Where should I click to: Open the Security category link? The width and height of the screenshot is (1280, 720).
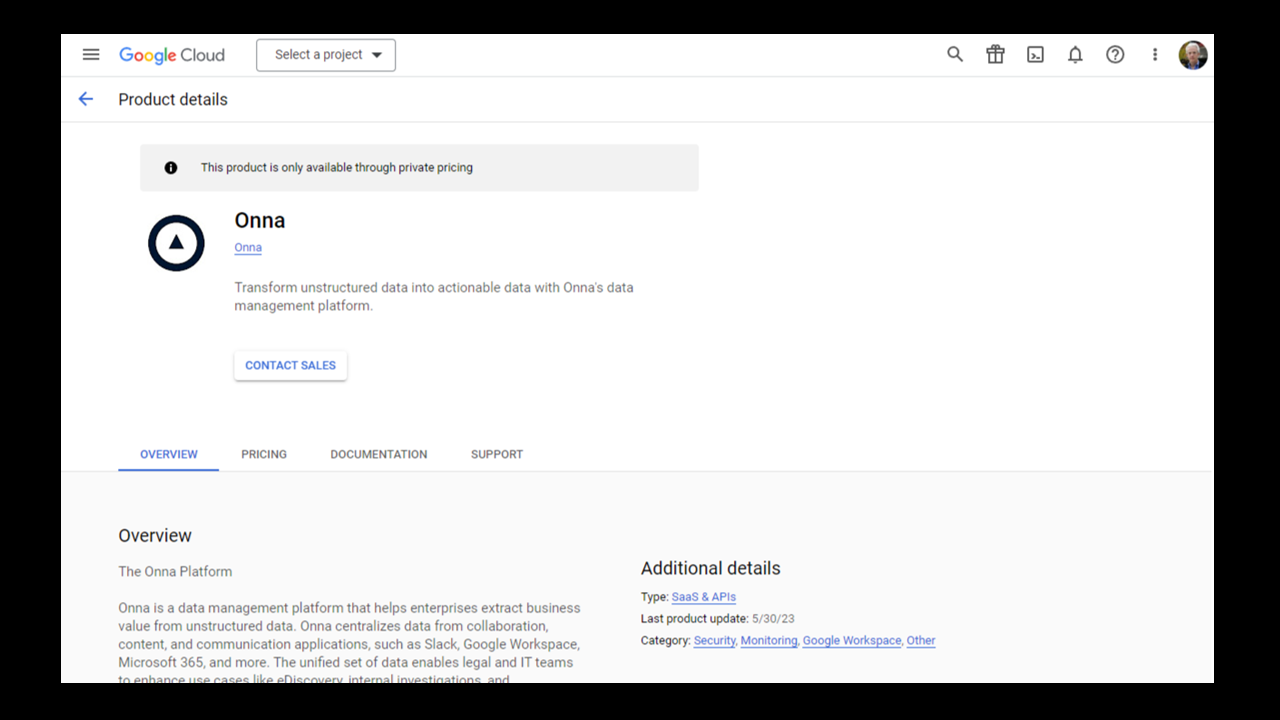point(715,640)
